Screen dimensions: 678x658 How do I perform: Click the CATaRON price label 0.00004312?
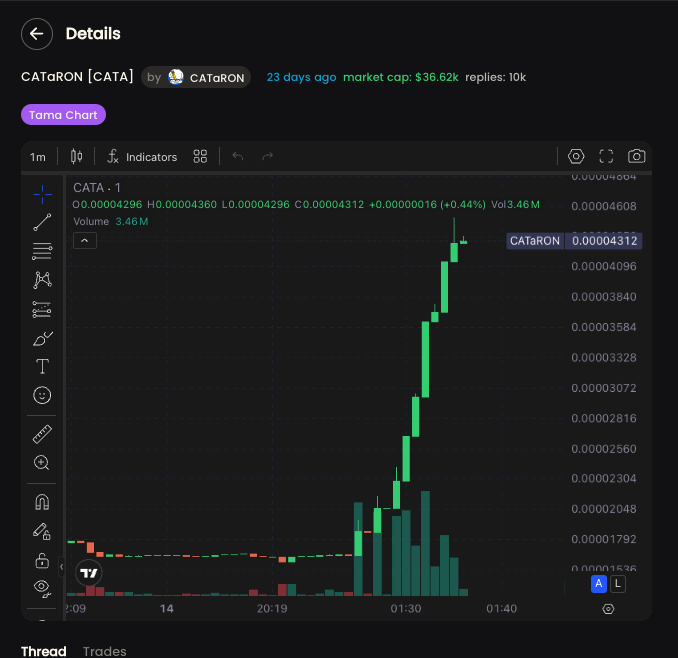[x=574, y=241]
